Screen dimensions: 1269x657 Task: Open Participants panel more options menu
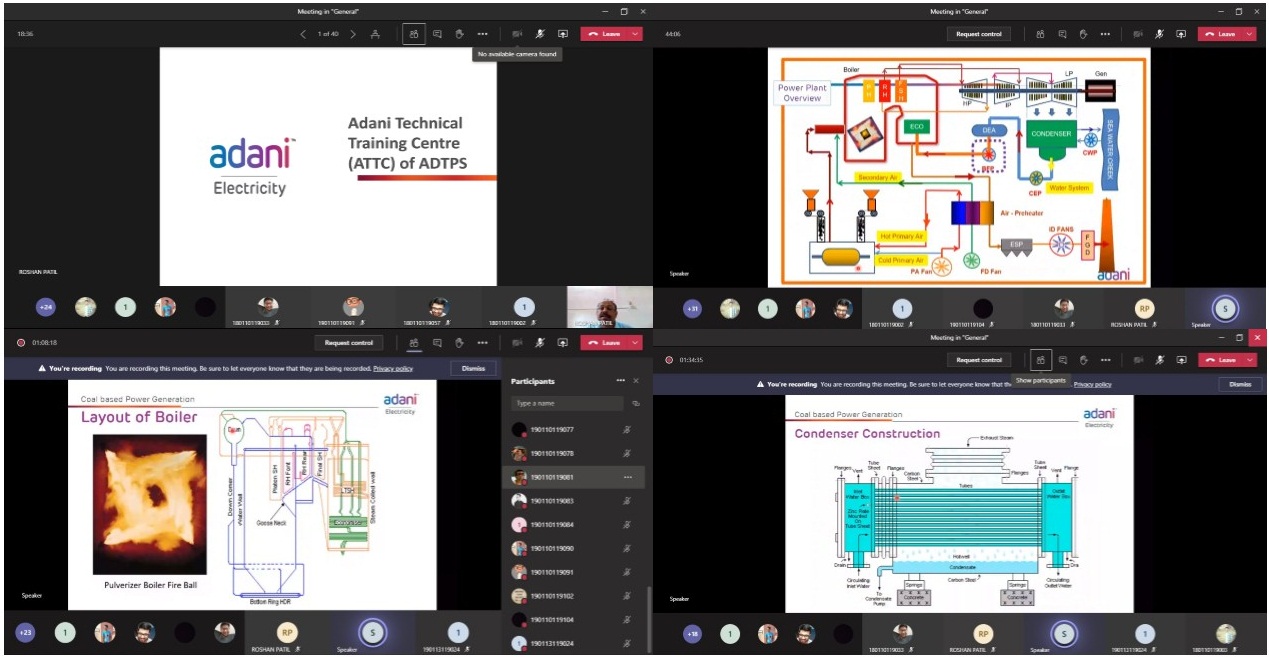(620, 381)
